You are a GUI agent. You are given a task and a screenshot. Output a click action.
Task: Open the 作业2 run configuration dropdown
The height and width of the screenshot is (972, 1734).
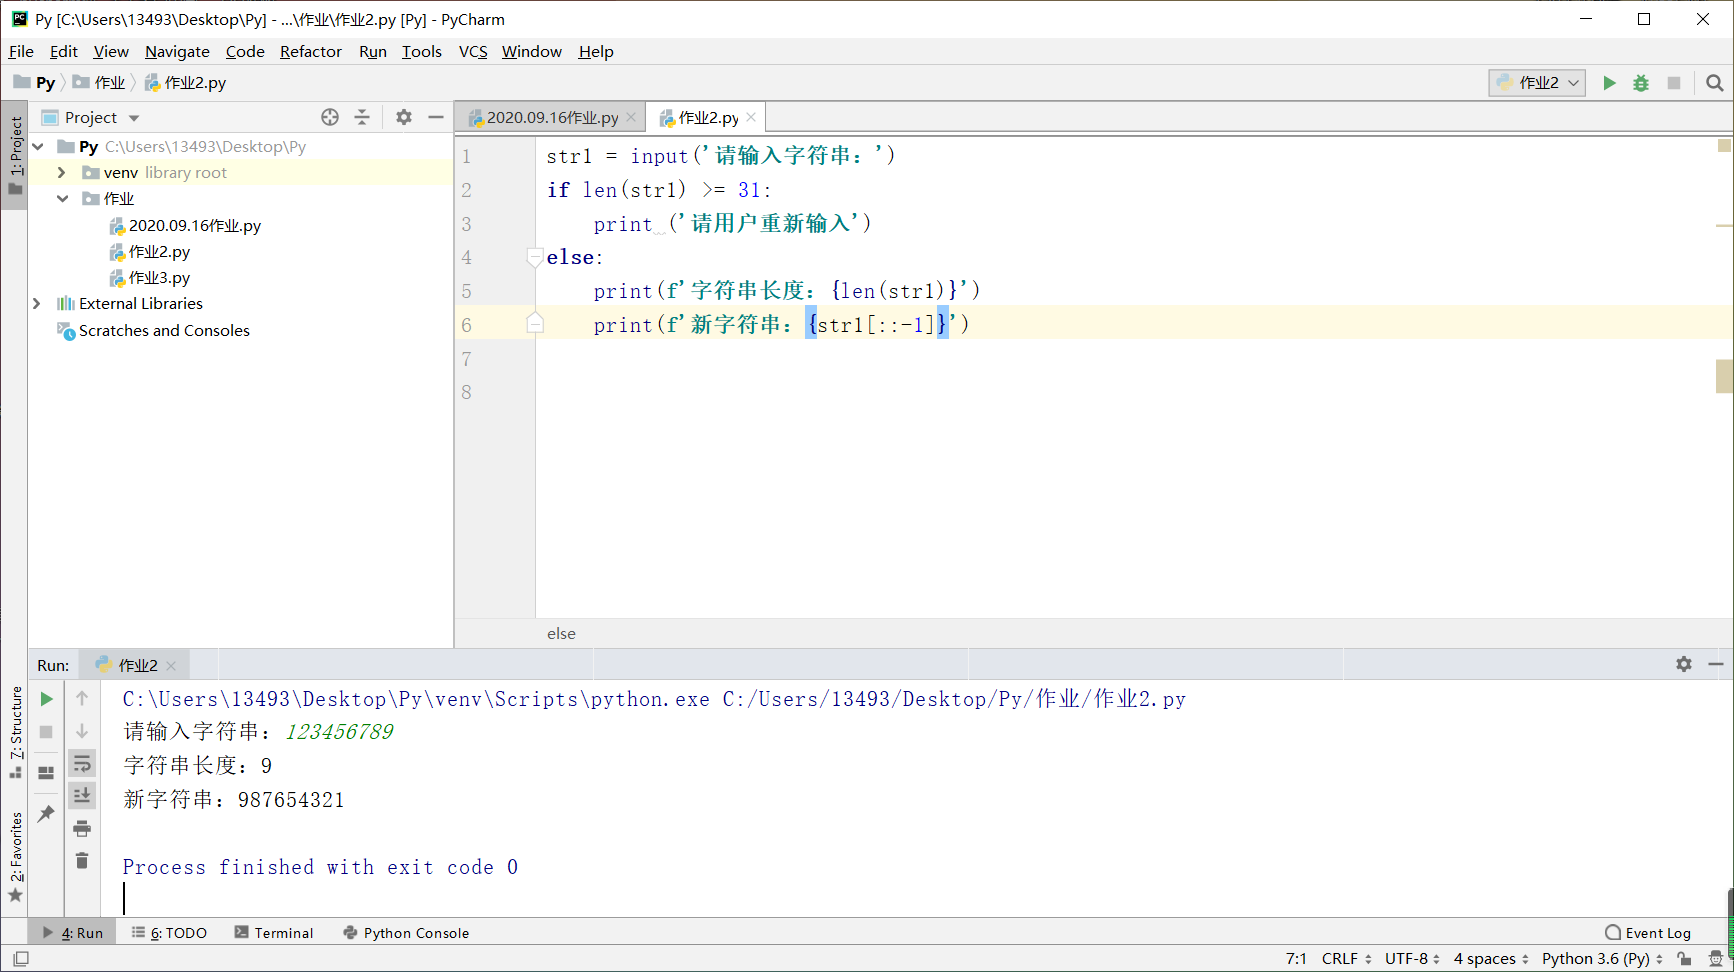(x=1537, y=83)
